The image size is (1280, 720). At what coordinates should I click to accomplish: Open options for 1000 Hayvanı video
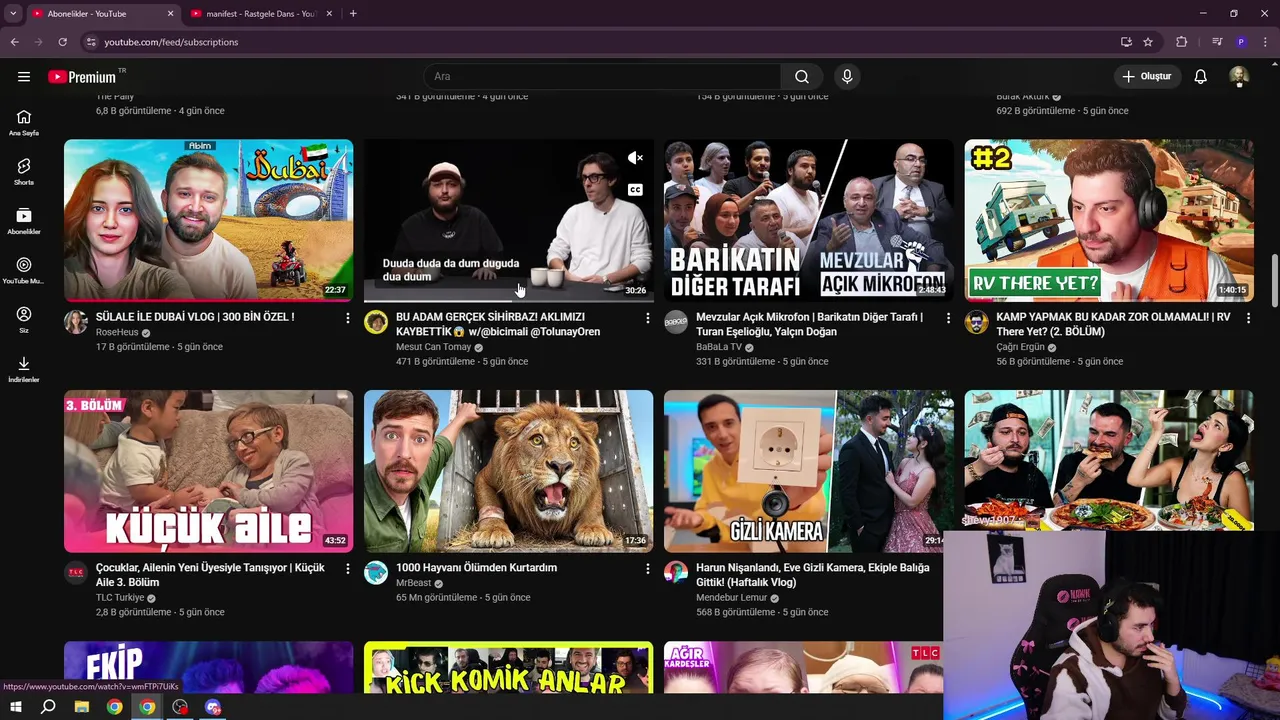[x=648, y=569]
